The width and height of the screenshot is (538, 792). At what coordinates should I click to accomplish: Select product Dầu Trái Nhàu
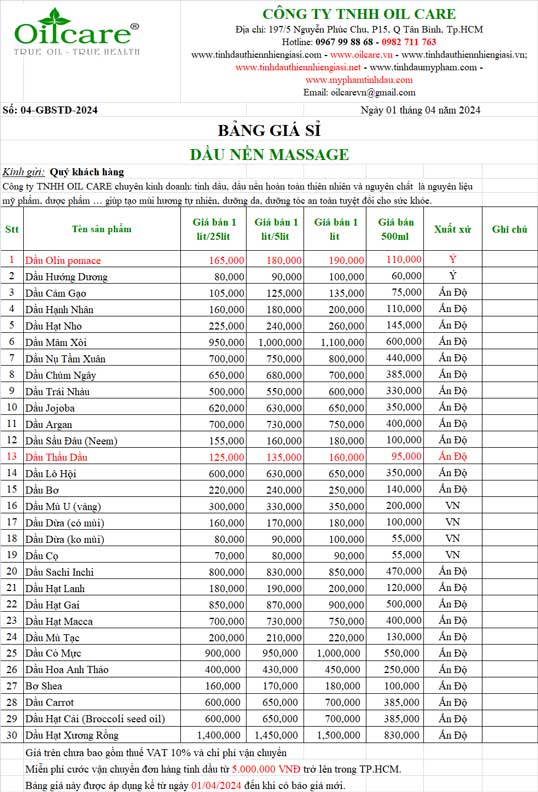[57, 391]
